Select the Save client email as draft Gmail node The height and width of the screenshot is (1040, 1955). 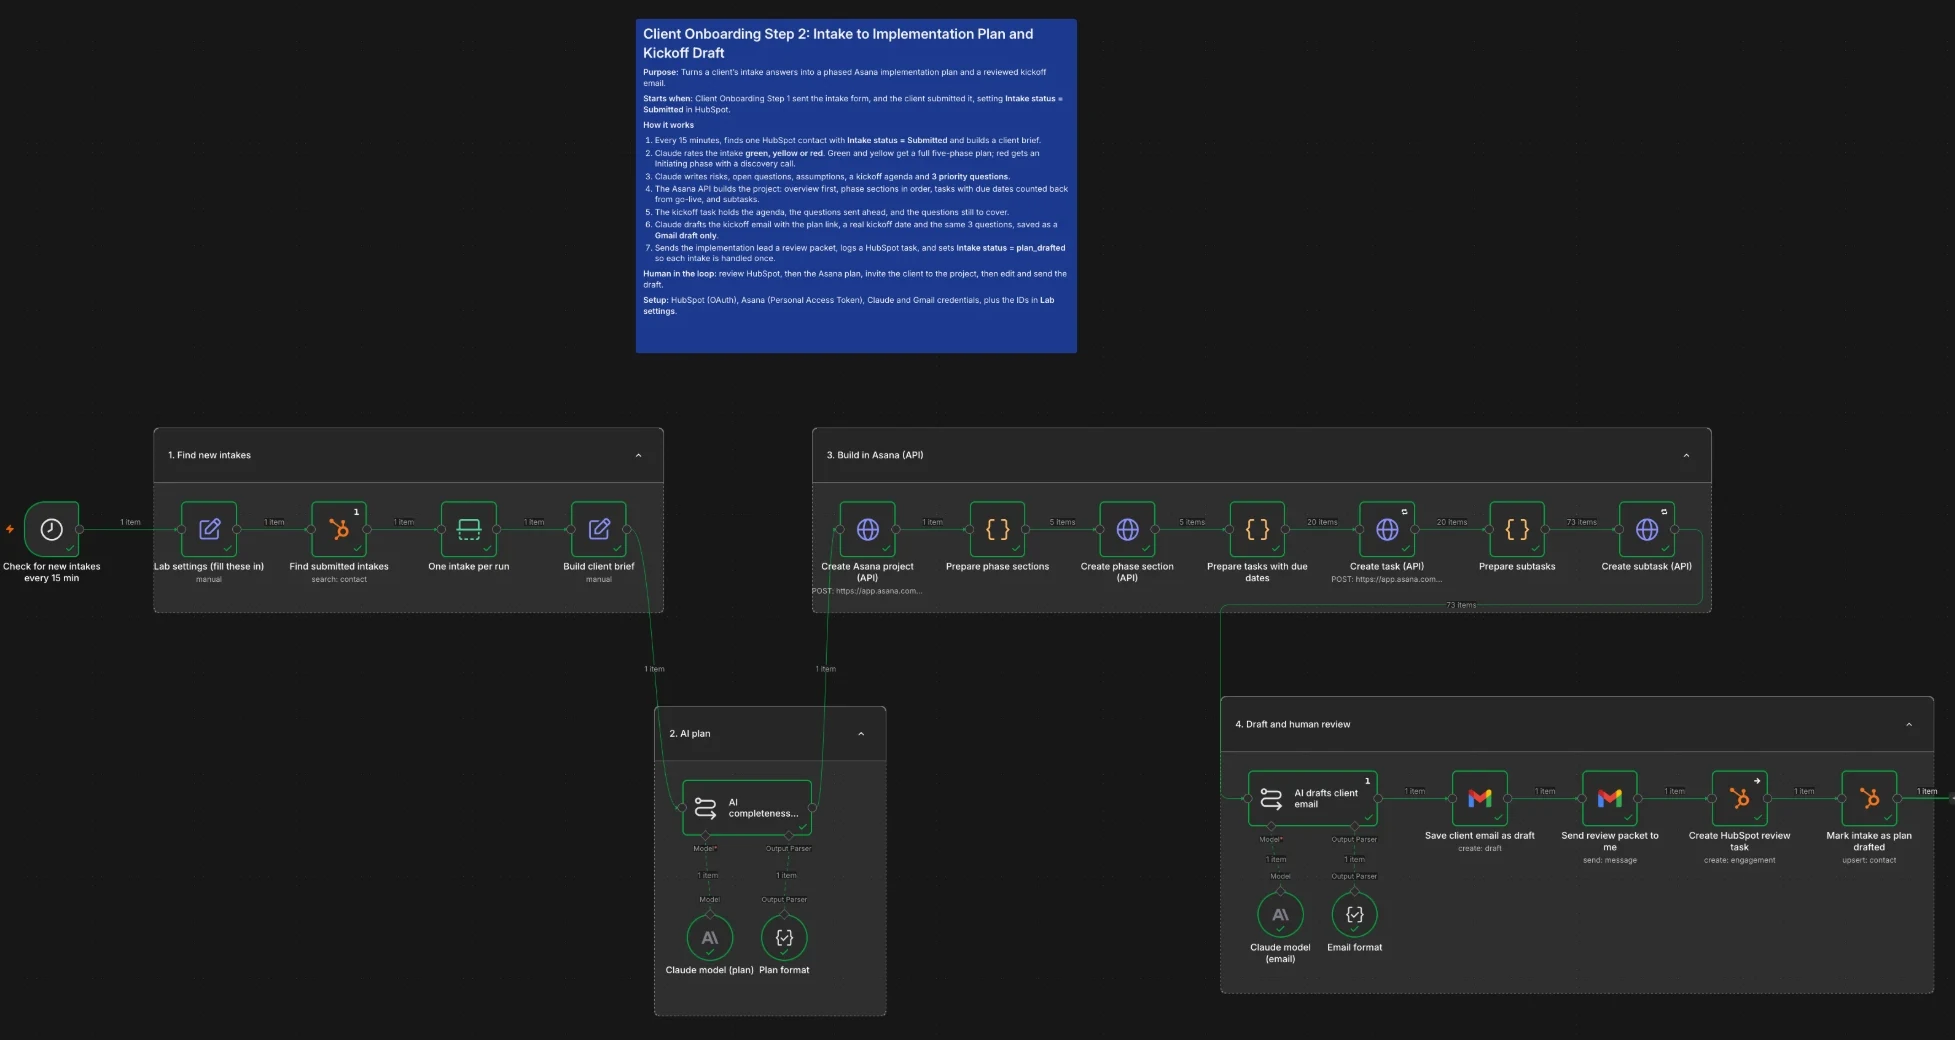[x=1480, y=798]
